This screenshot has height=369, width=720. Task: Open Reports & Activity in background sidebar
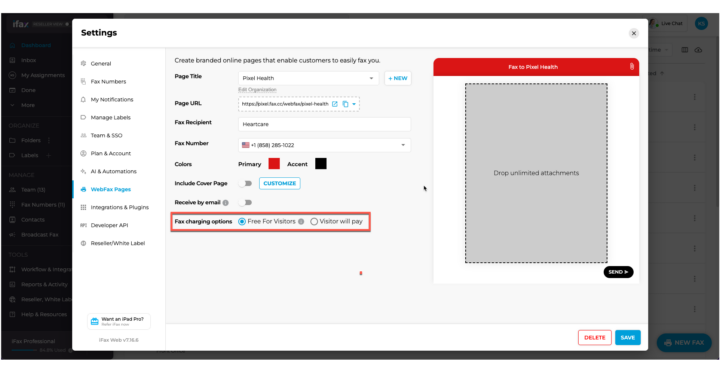(x=44, y=285)
